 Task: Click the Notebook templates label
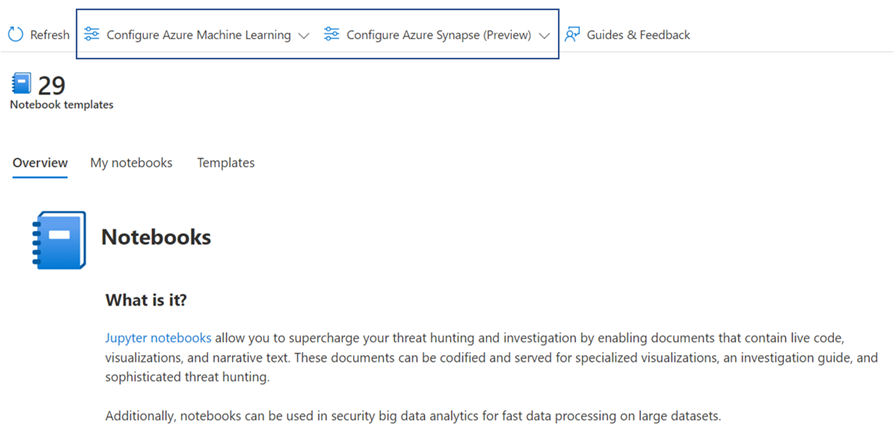click(61, 105)
